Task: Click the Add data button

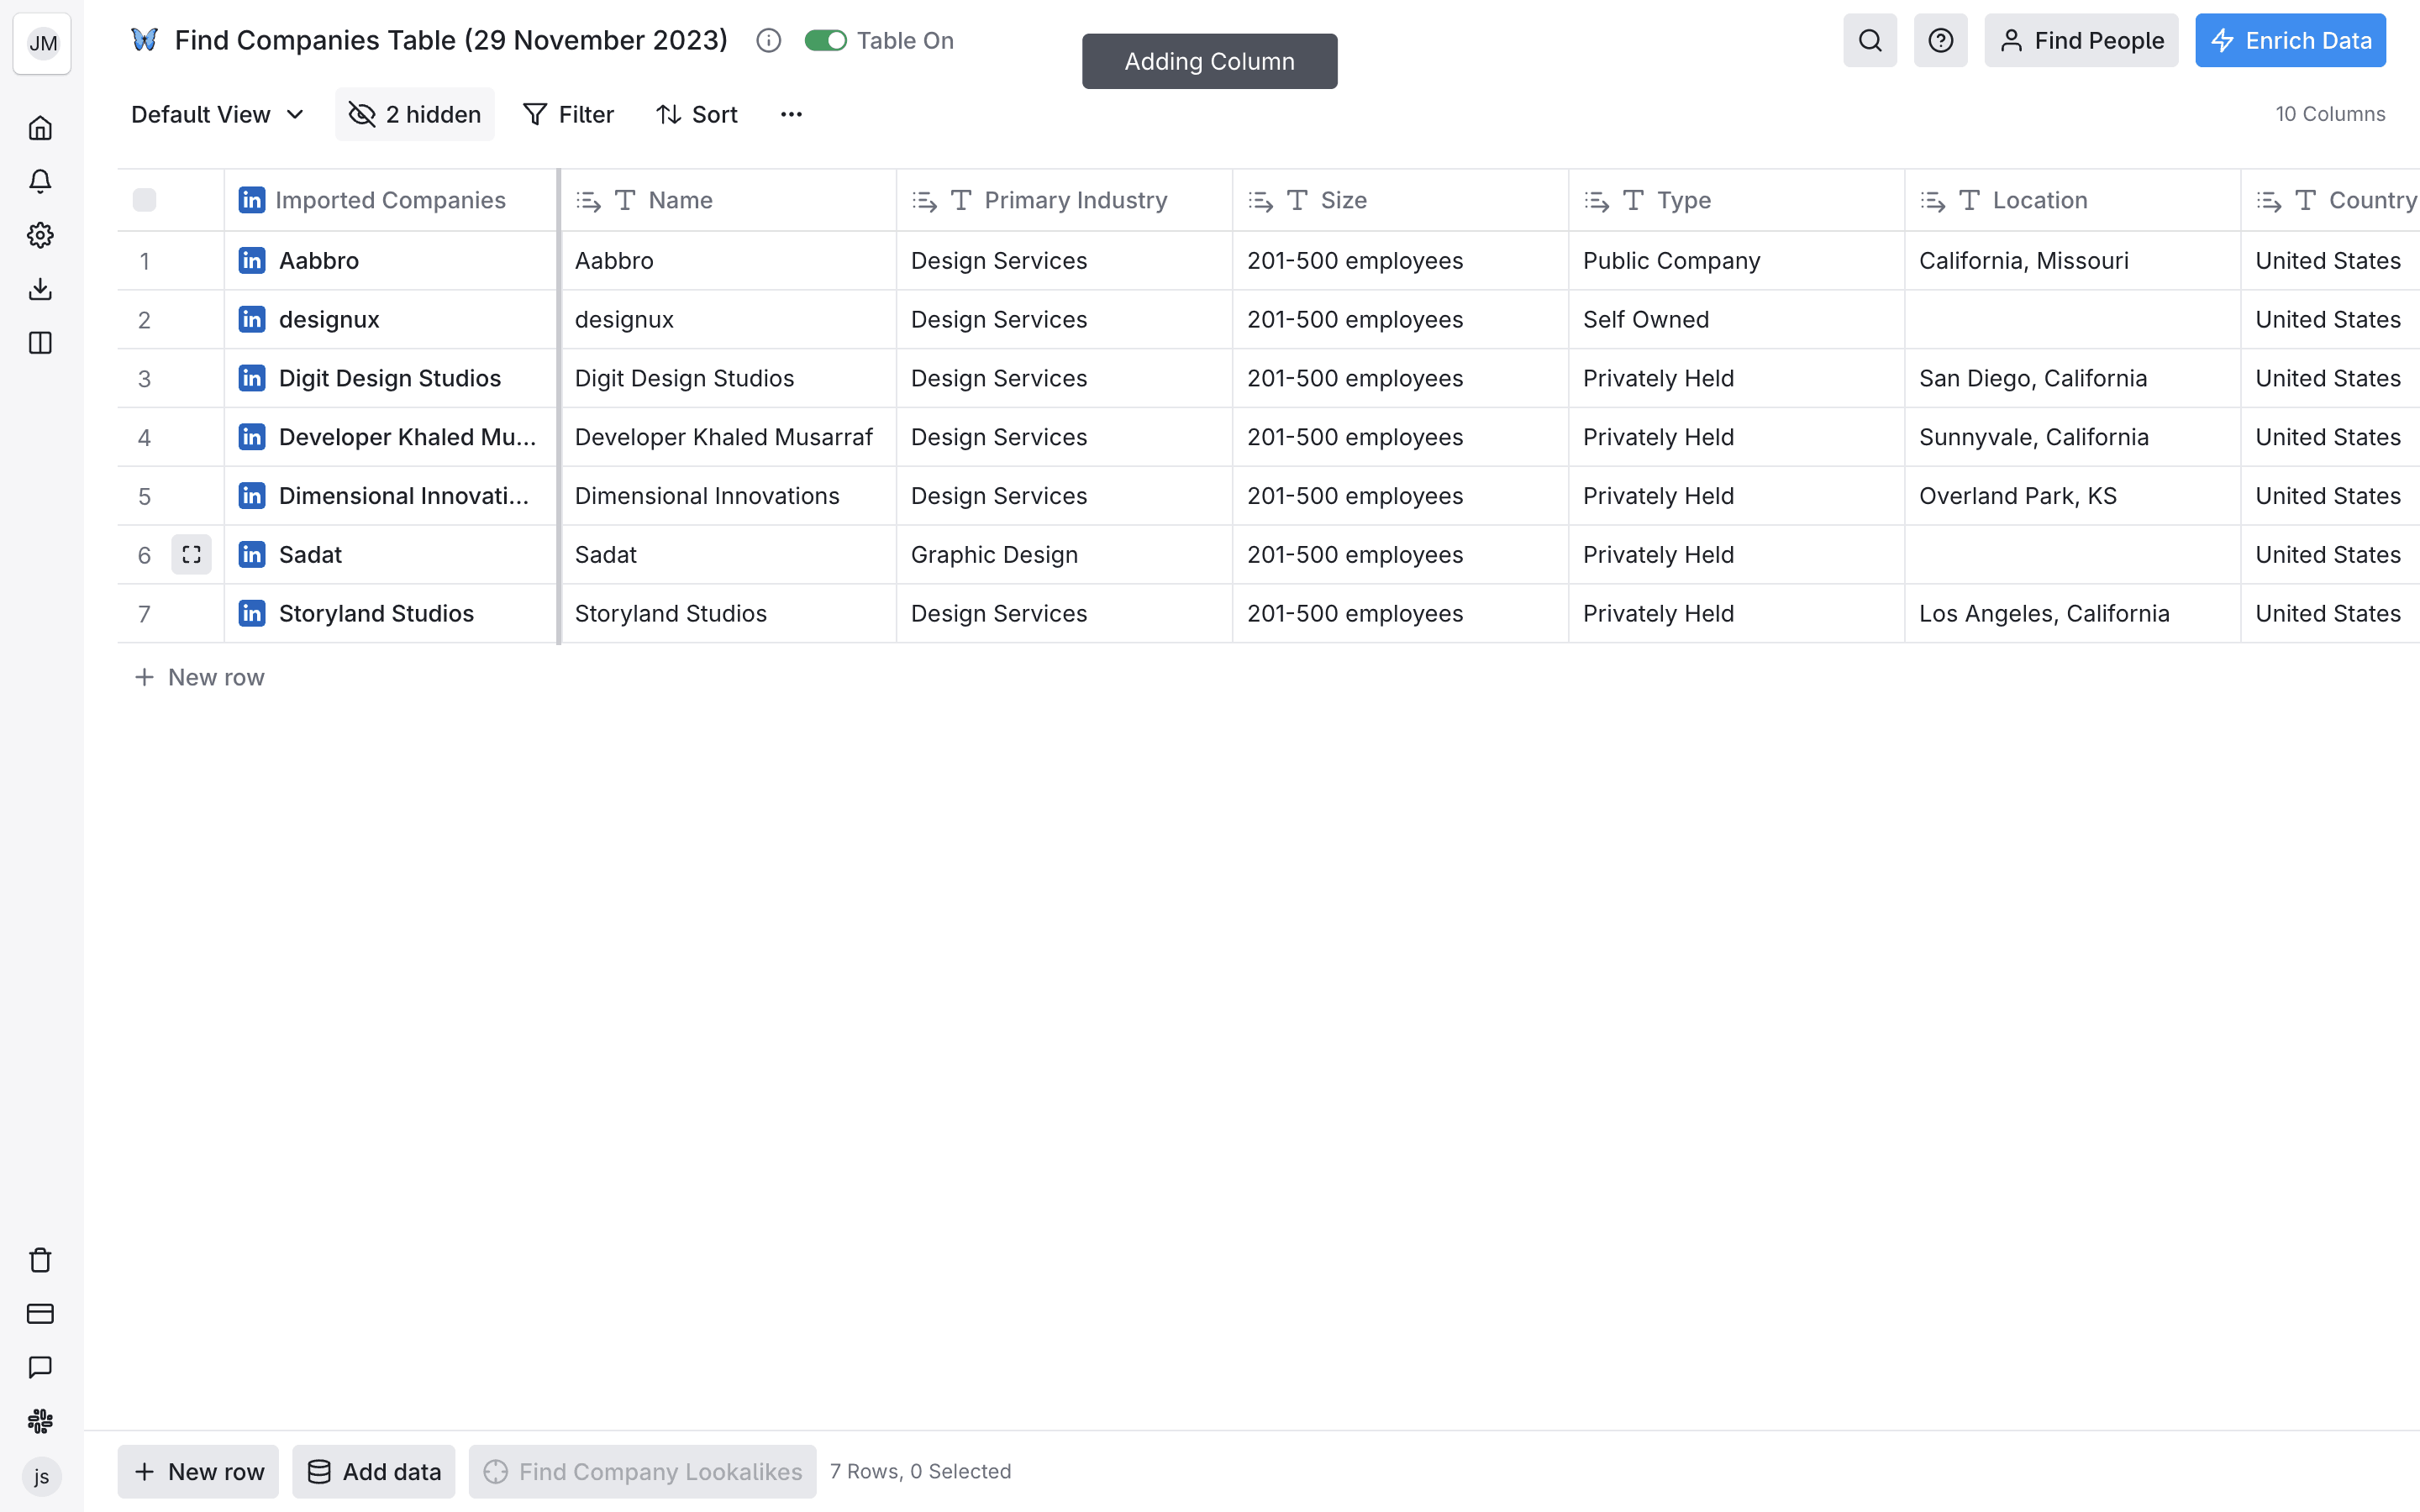Action: [373, 1471]
